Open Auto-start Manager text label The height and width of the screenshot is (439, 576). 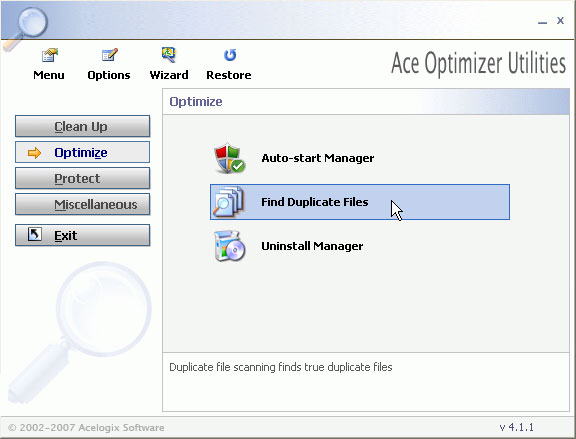tap(318, 158)
